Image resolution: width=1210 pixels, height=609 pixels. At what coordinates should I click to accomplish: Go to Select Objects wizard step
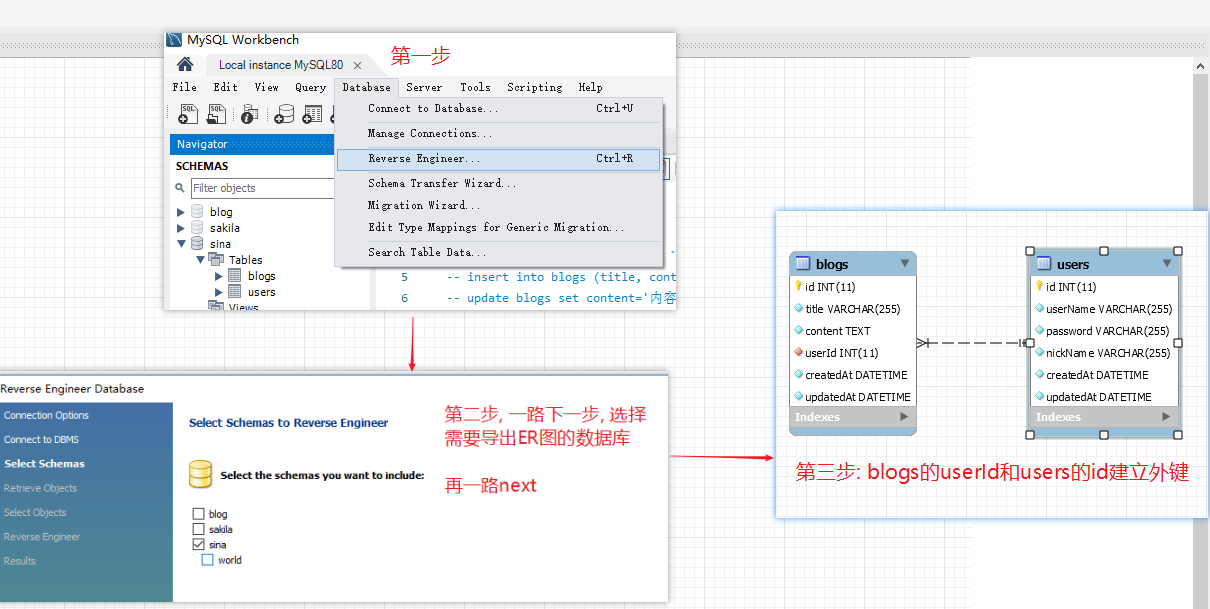pyautogui.click(x=35, y=512)
